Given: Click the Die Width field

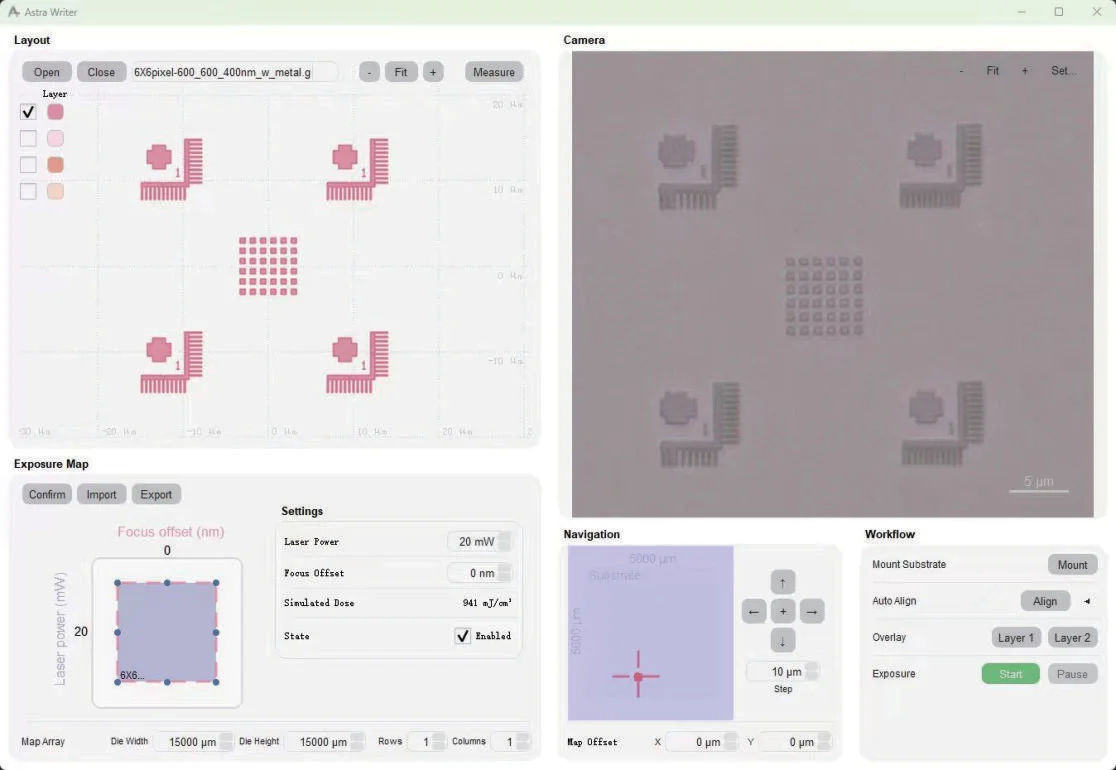Looking at the screenshot, I should click(x=186, y=742).
